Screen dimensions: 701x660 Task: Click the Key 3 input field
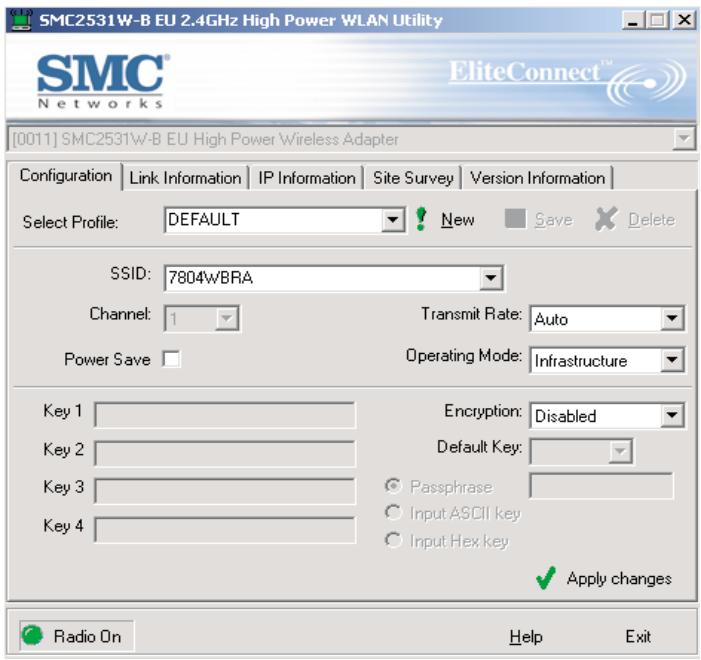tap(225, 491)
